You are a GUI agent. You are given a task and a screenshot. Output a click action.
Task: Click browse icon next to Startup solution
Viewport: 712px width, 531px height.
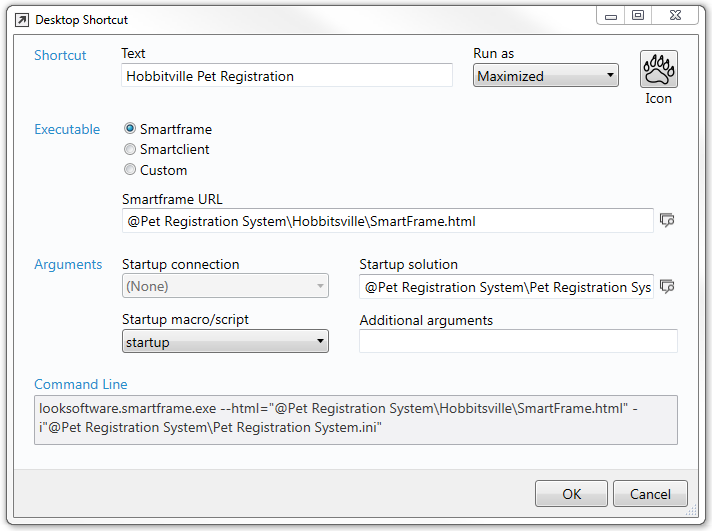667,287
